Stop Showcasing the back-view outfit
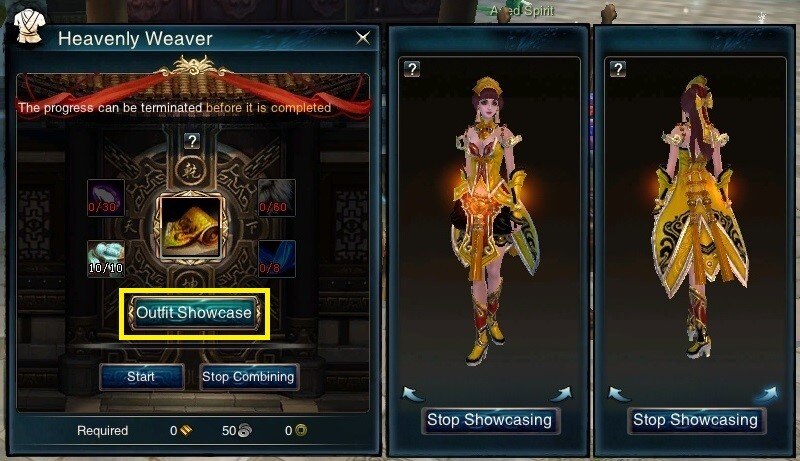This screenshot has width=800, height=461. 696,420
